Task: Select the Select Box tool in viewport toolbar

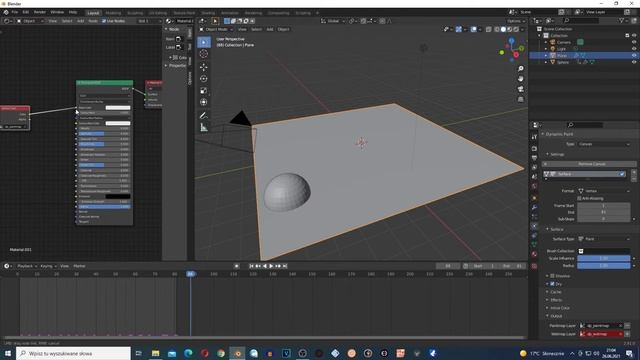Action: [x=204, y=42]
